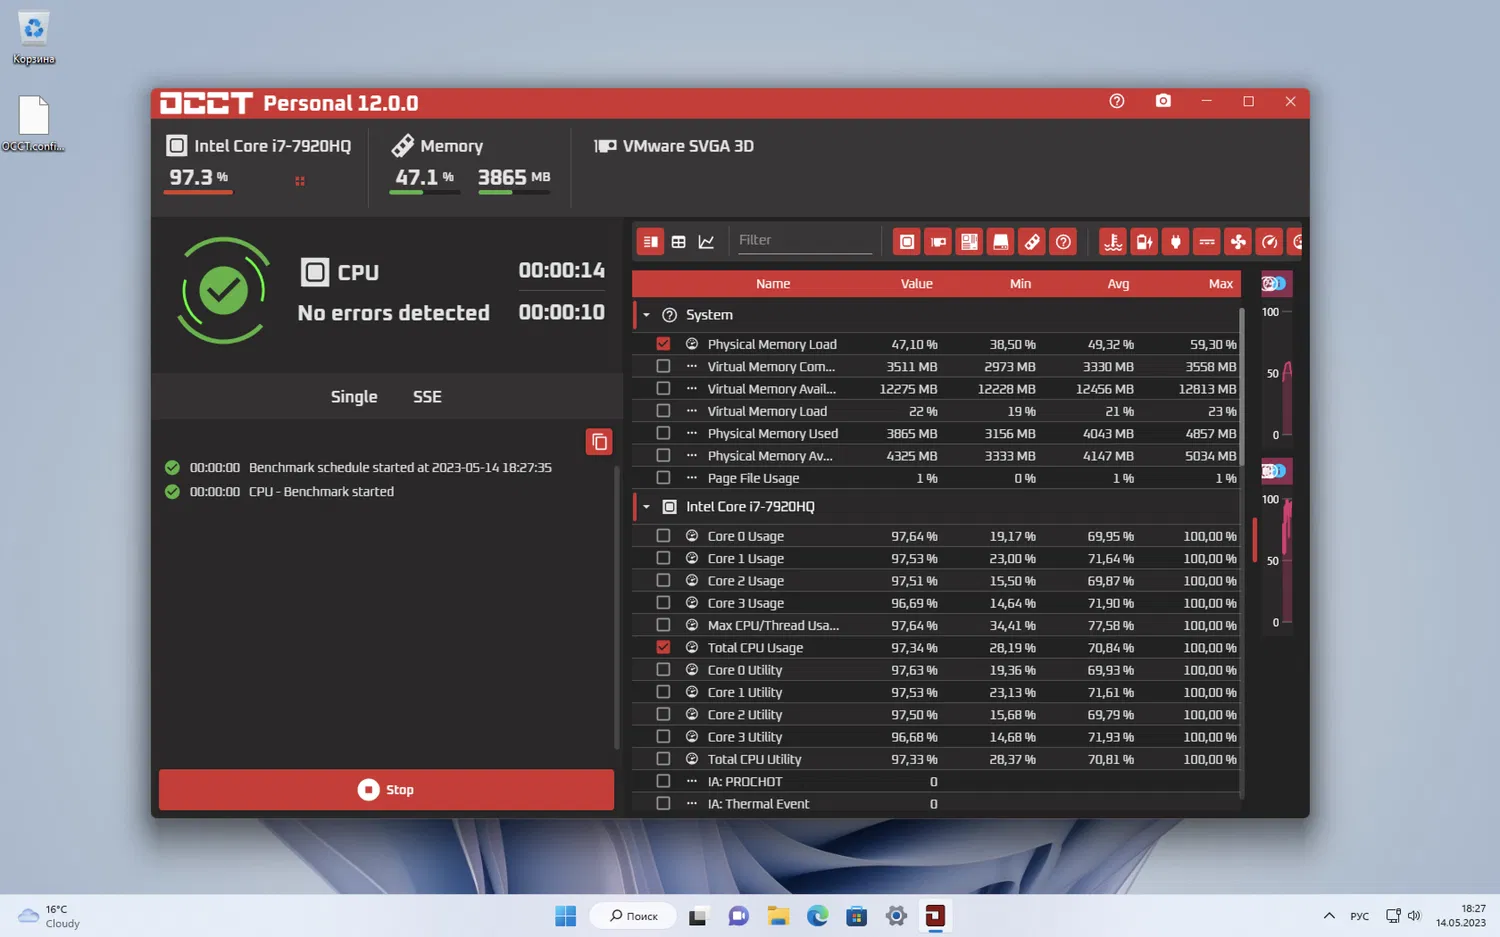Click the question mark sensor filter icon
This screenshot has height=937, width=1500.
[x=1063, y=241]
